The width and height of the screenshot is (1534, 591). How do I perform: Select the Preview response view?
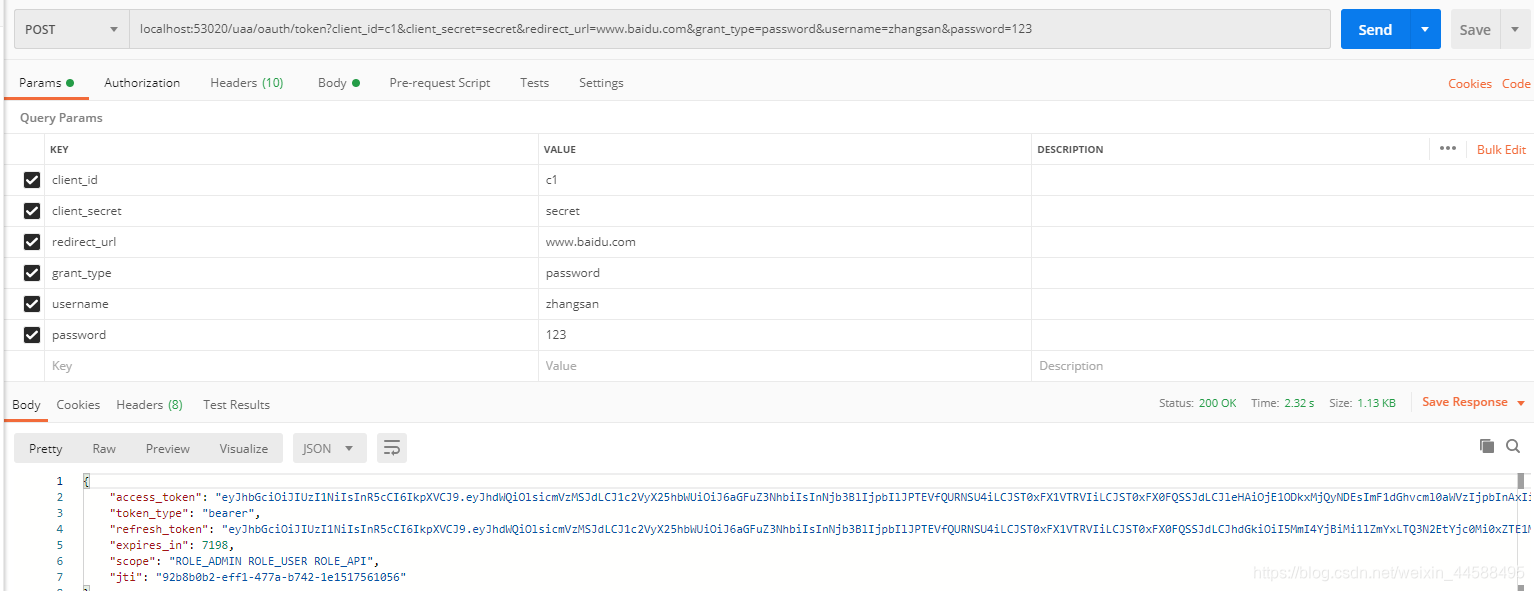pyautogui.click(x=168, y=448)
